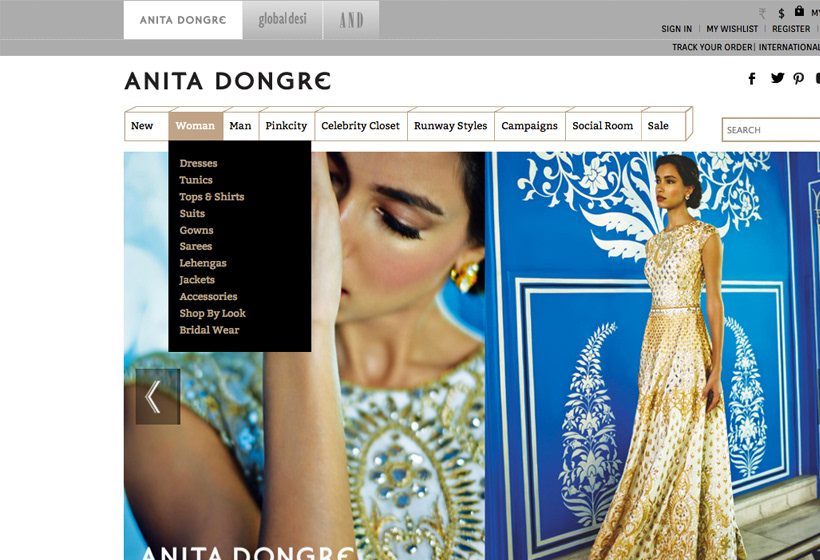Open My Wishlist link

(732, 29)
